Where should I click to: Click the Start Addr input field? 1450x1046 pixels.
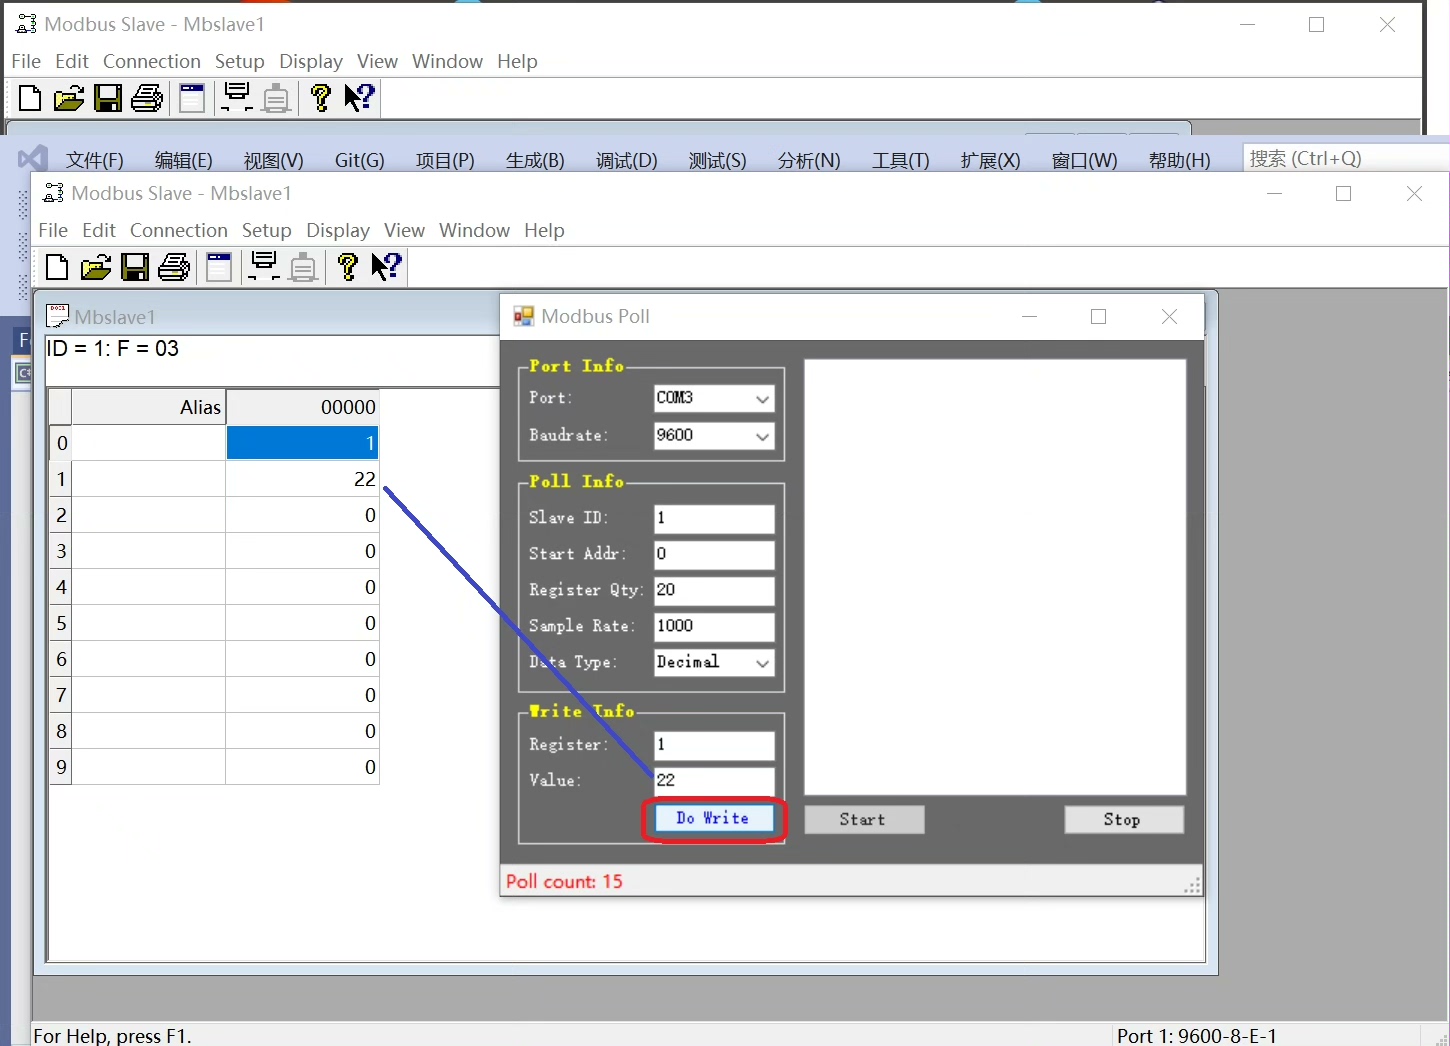714,555
